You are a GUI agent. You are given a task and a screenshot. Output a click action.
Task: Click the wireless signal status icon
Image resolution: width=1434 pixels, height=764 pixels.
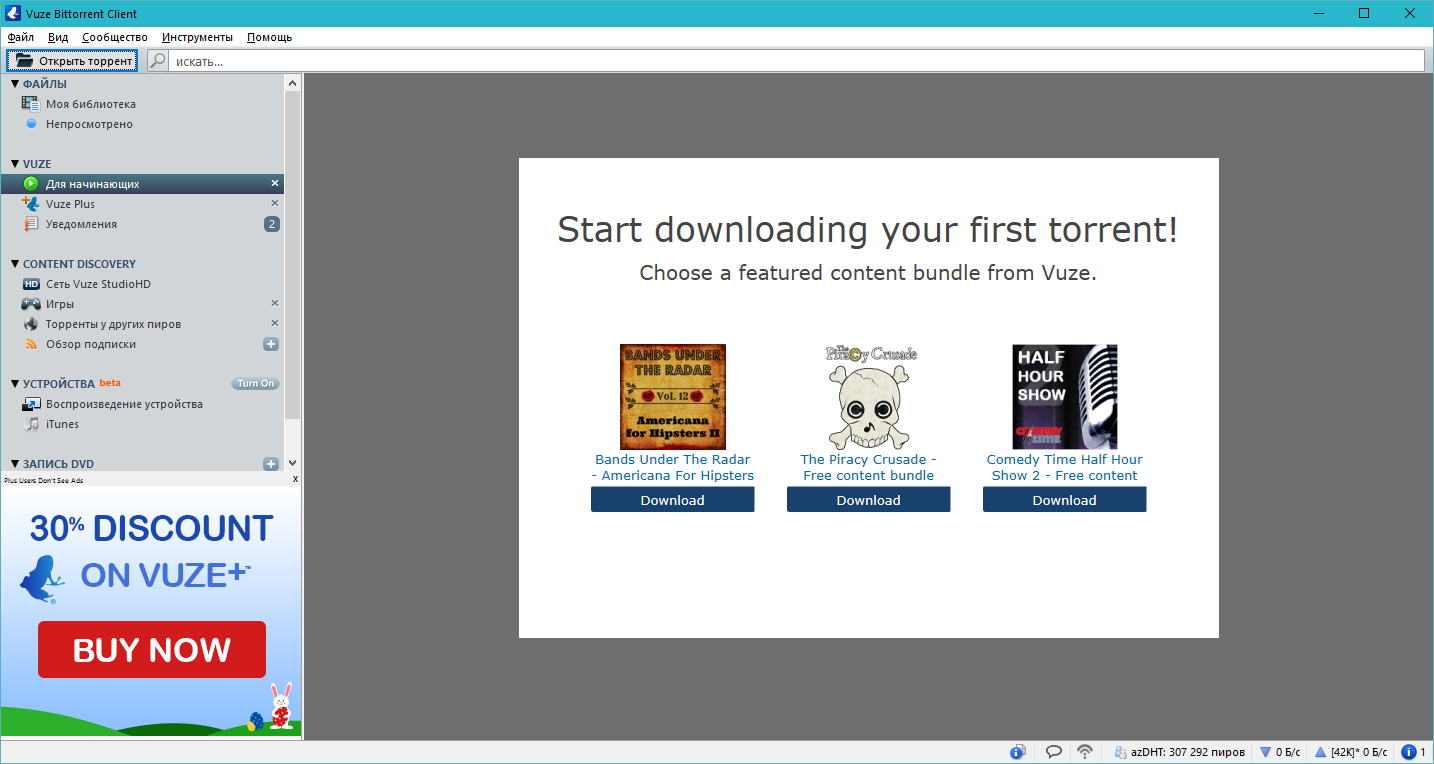(1085, 752)
